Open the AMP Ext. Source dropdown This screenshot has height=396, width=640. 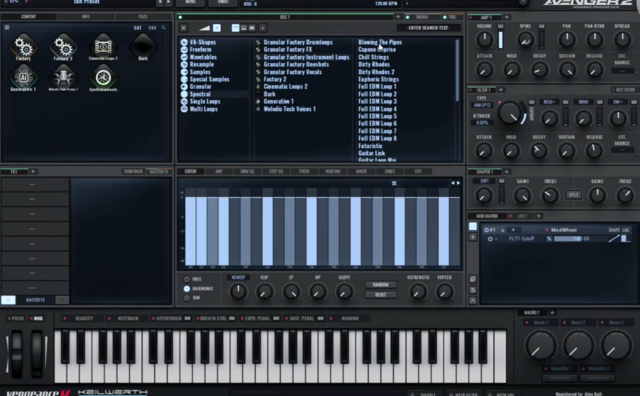click(622, 71)
